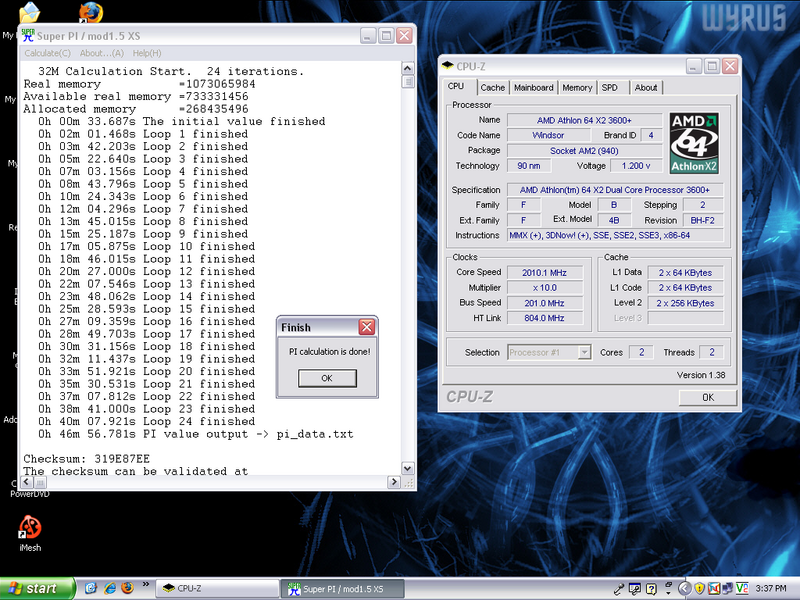Viewport: 800px width, 600px height.
Task: Click the PowerDVD desktop icon label
Action: (x=30, y=494)
